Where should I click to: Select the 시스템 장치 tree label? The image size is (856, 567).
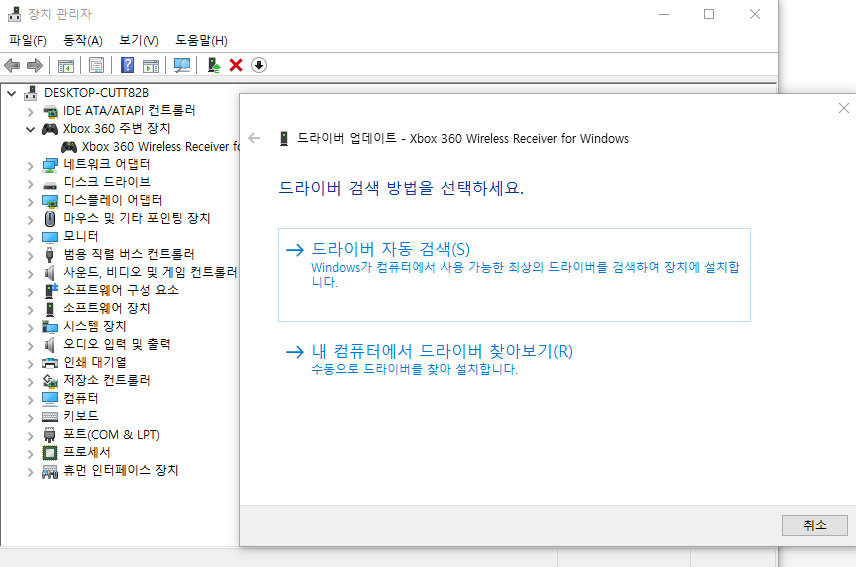point(94,326)
